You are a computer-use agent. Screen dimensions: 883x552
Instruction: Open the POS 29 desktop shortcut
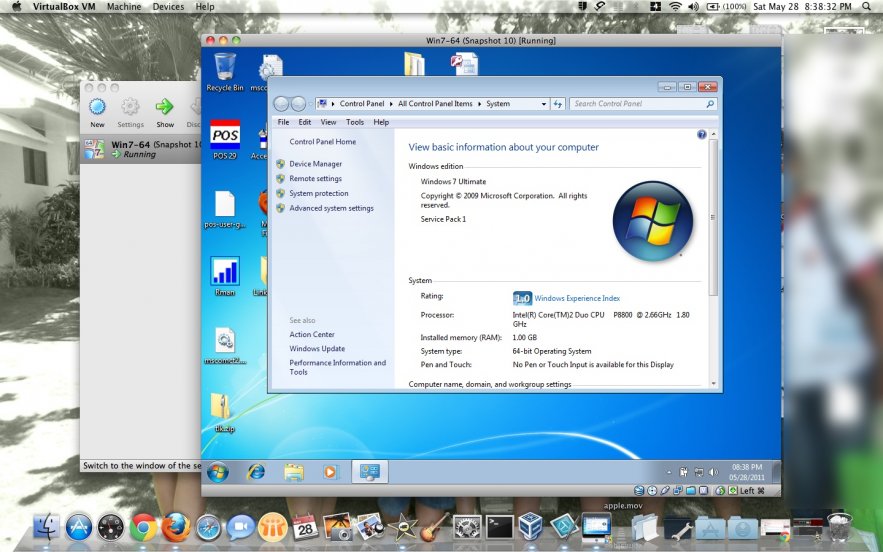pyautogui.click(x=225, y=139)
